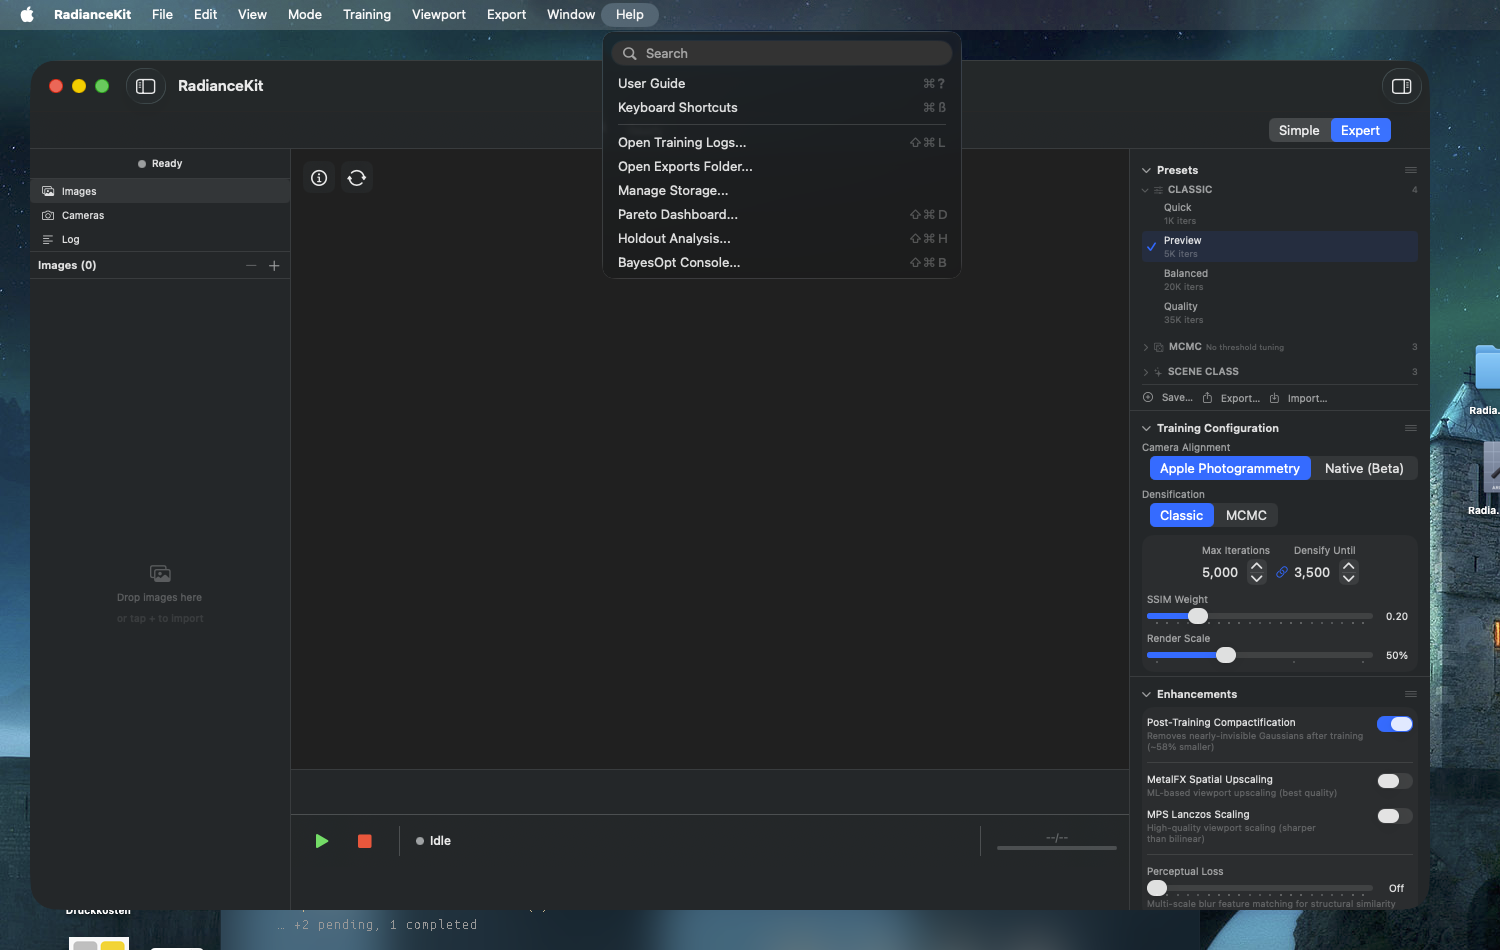Click the Max Iterations value 5,000
This screenshot has height=950, width=1500.
point(1220,572)
